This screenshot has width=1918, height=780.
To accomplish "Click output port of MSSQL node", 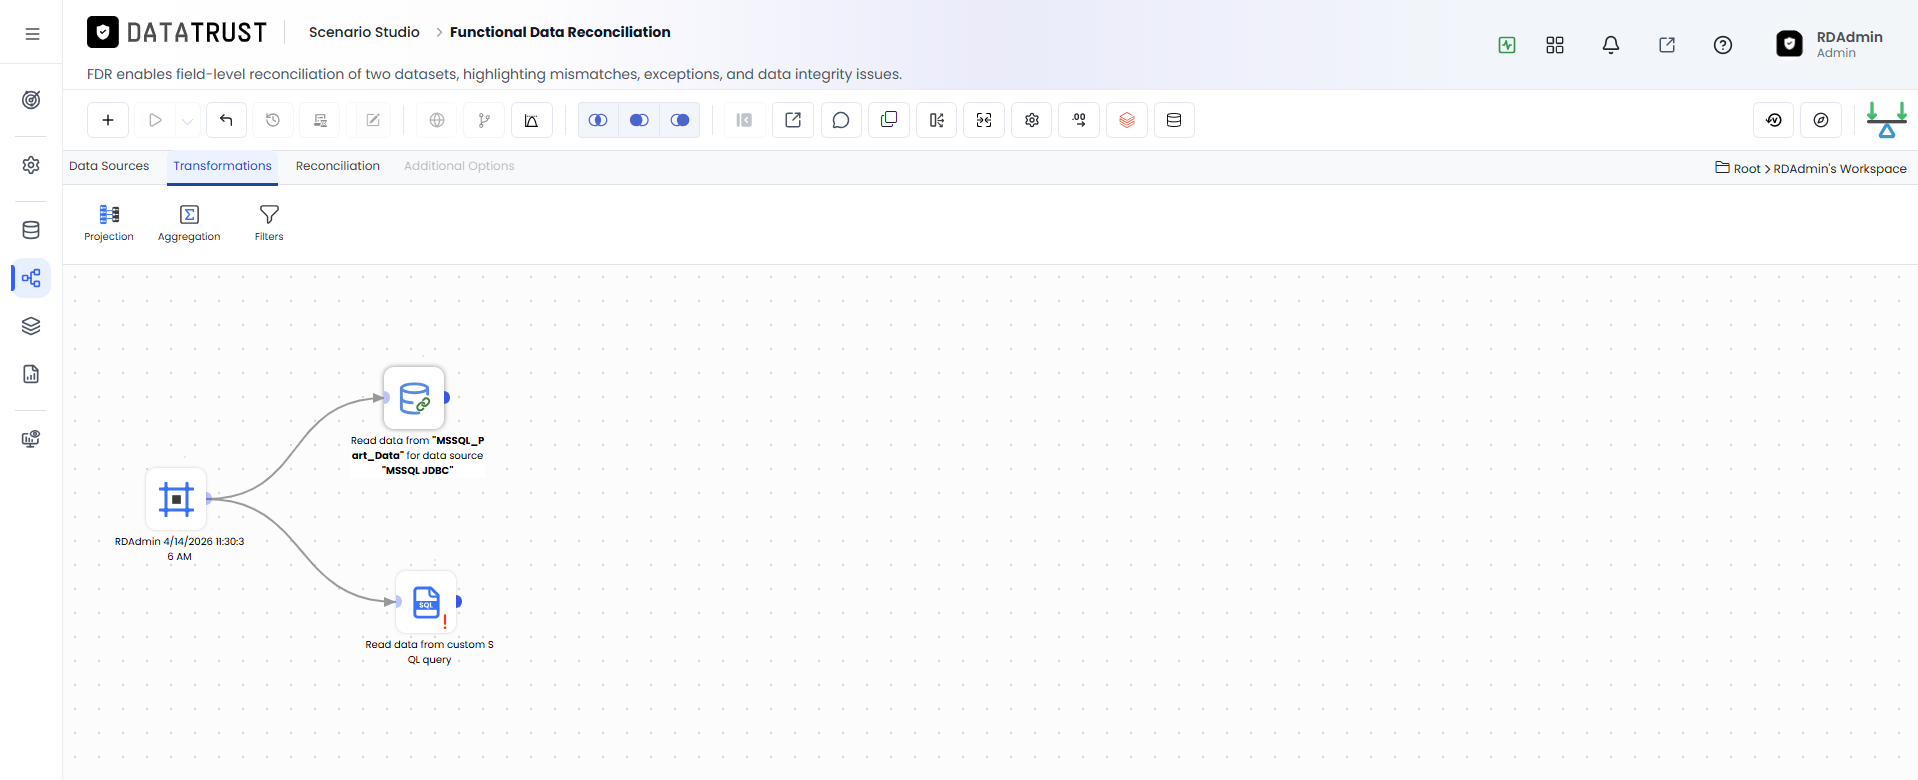I will [446, 397].
